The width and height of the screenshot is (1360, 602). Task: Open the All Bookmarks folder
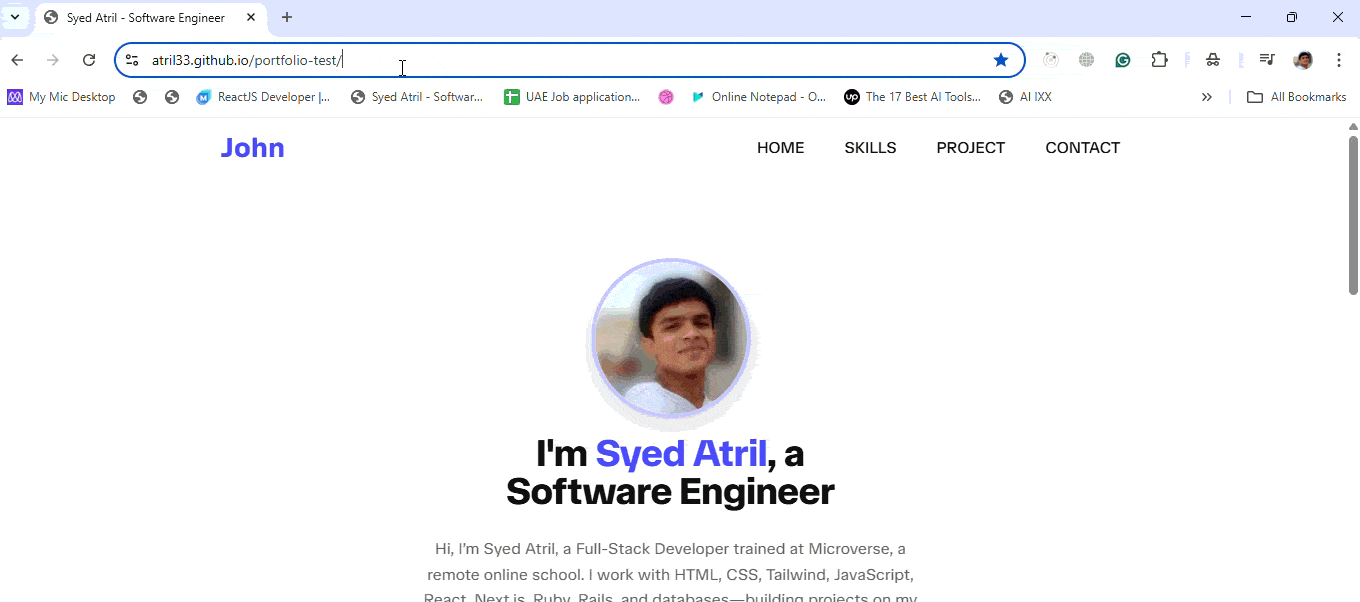coord(1296,97)
